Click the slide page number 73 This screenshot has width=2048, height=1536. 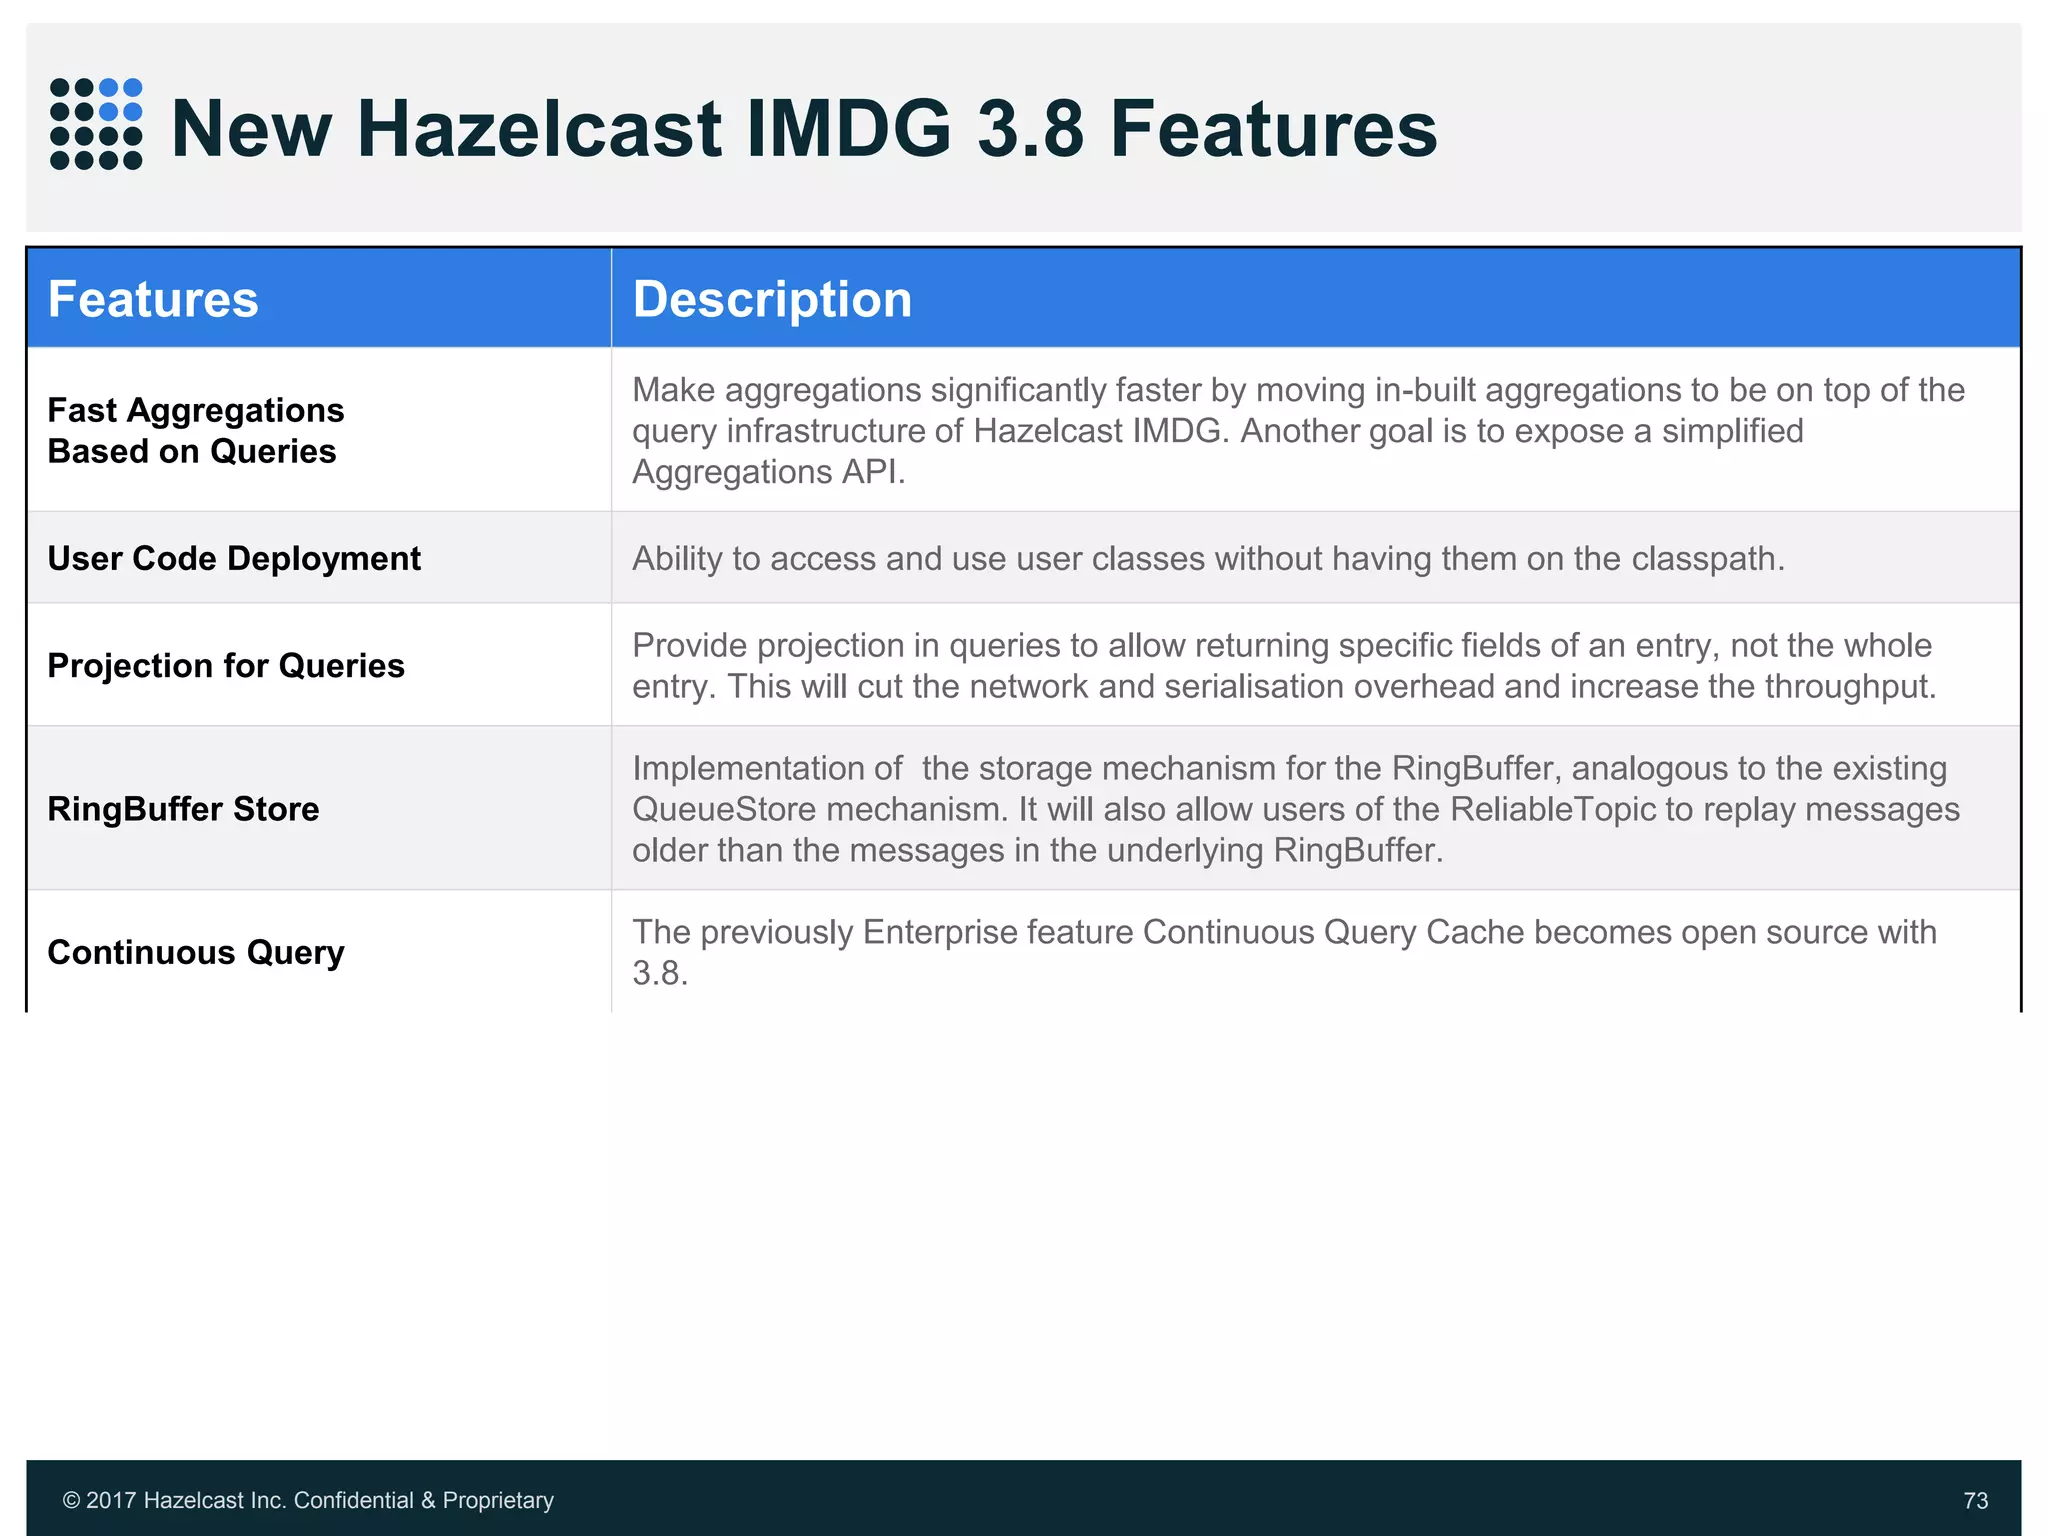coord(1975,1500)
